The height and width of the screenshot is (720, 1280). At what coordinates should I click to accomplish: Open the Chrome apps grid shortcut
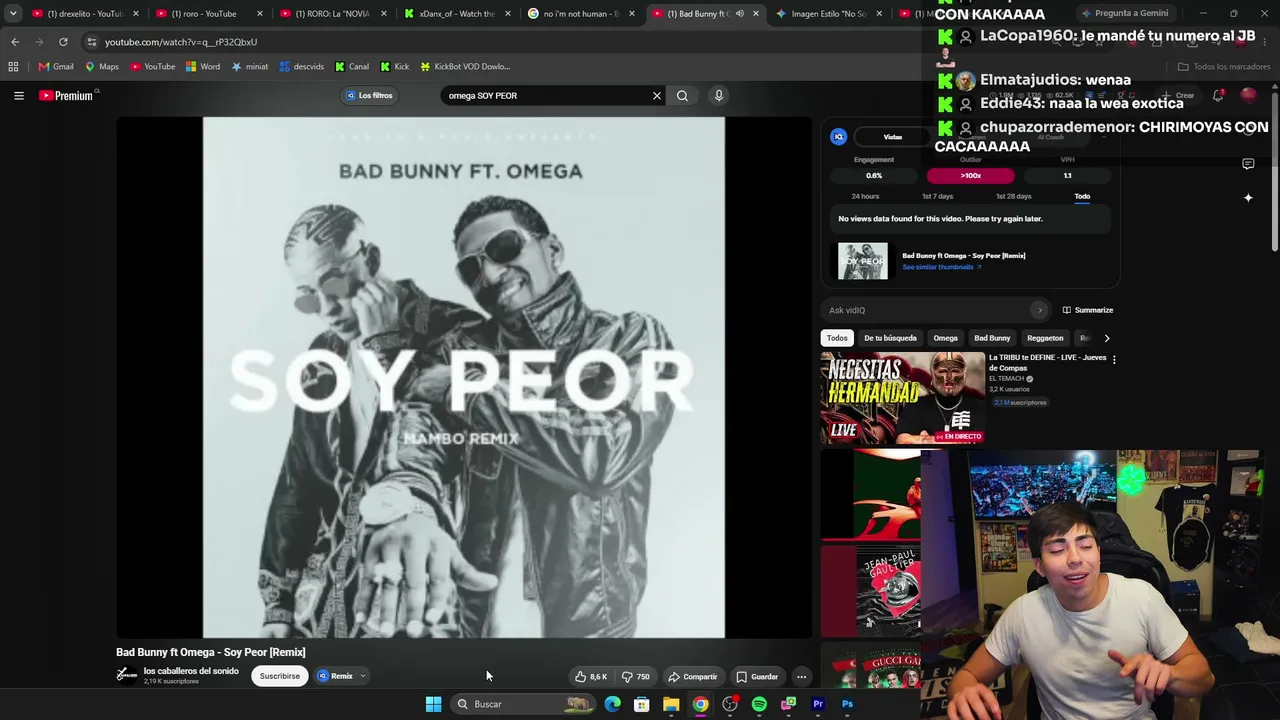click(13, 66)
